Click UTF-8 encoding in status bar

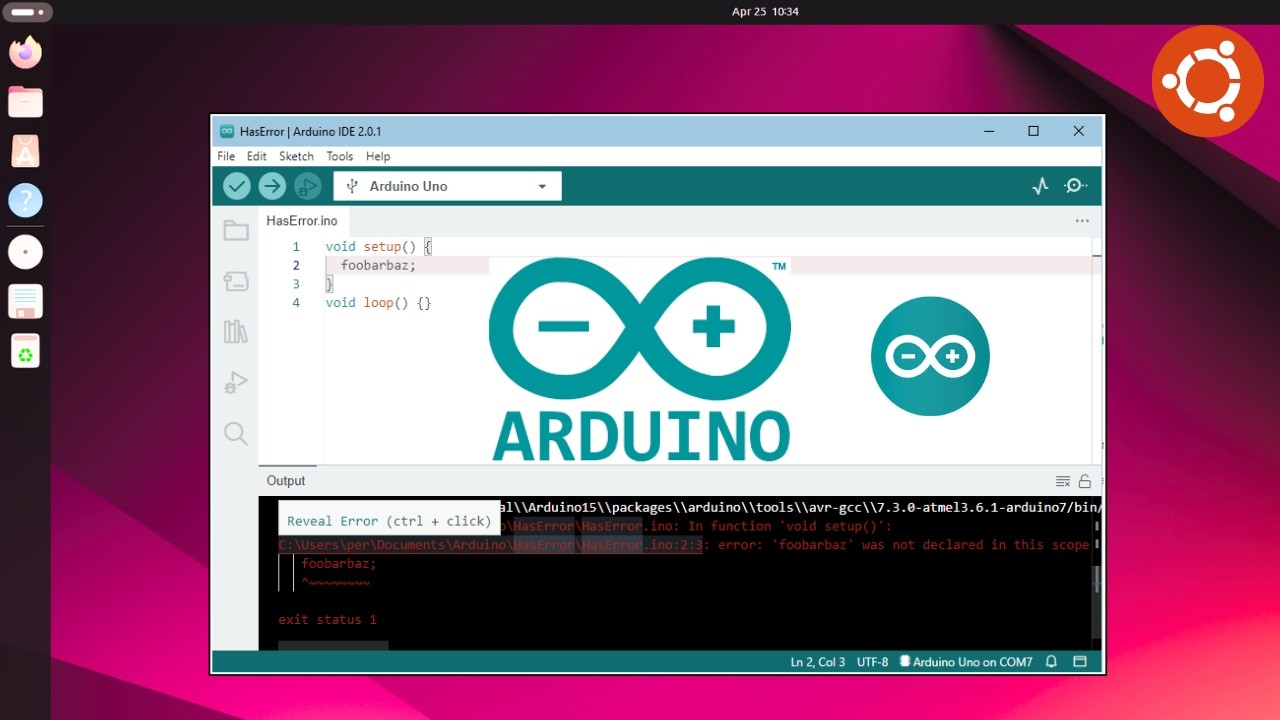(x=872, y=662)
